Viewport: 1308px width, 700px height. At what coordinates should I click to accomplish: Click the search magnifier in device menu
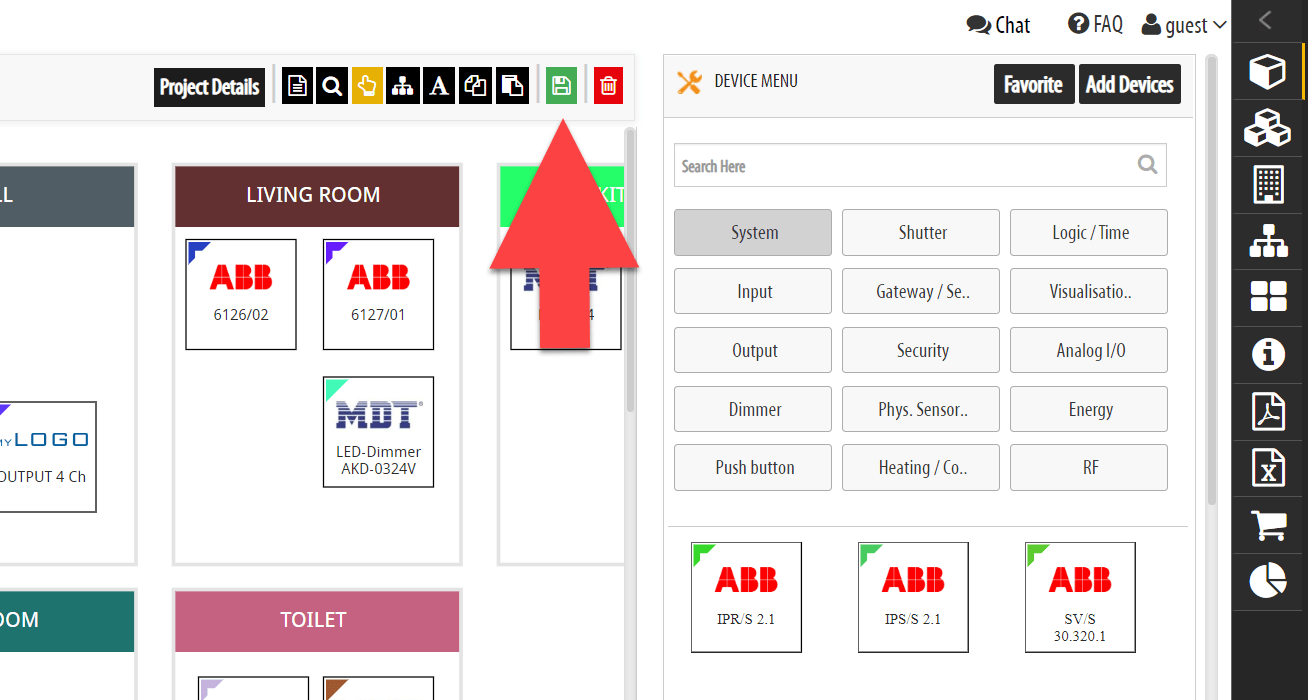(1148, 165)
